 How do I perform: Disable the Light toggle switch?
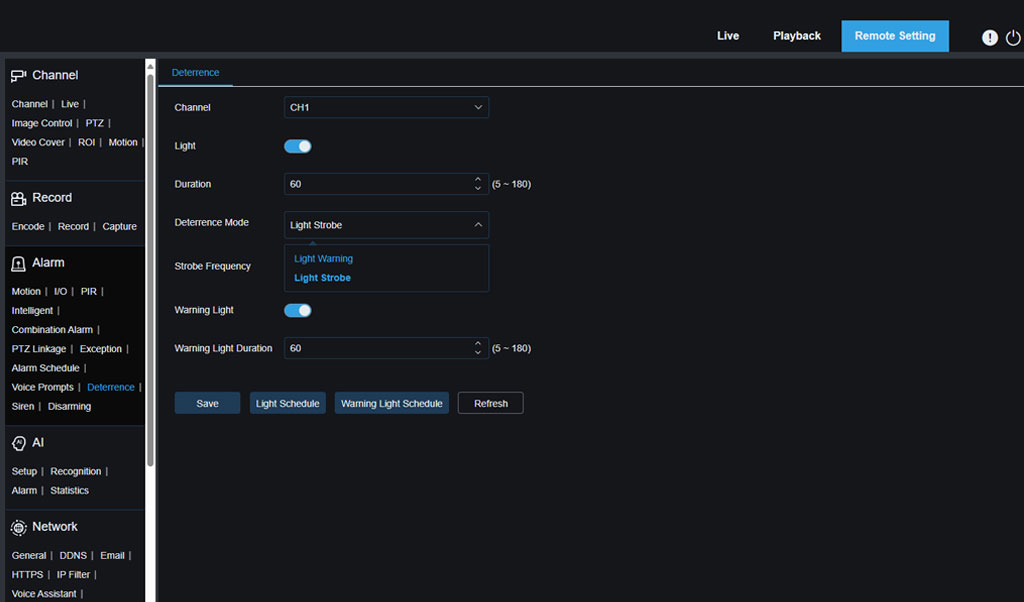click(x=298, y=146)
